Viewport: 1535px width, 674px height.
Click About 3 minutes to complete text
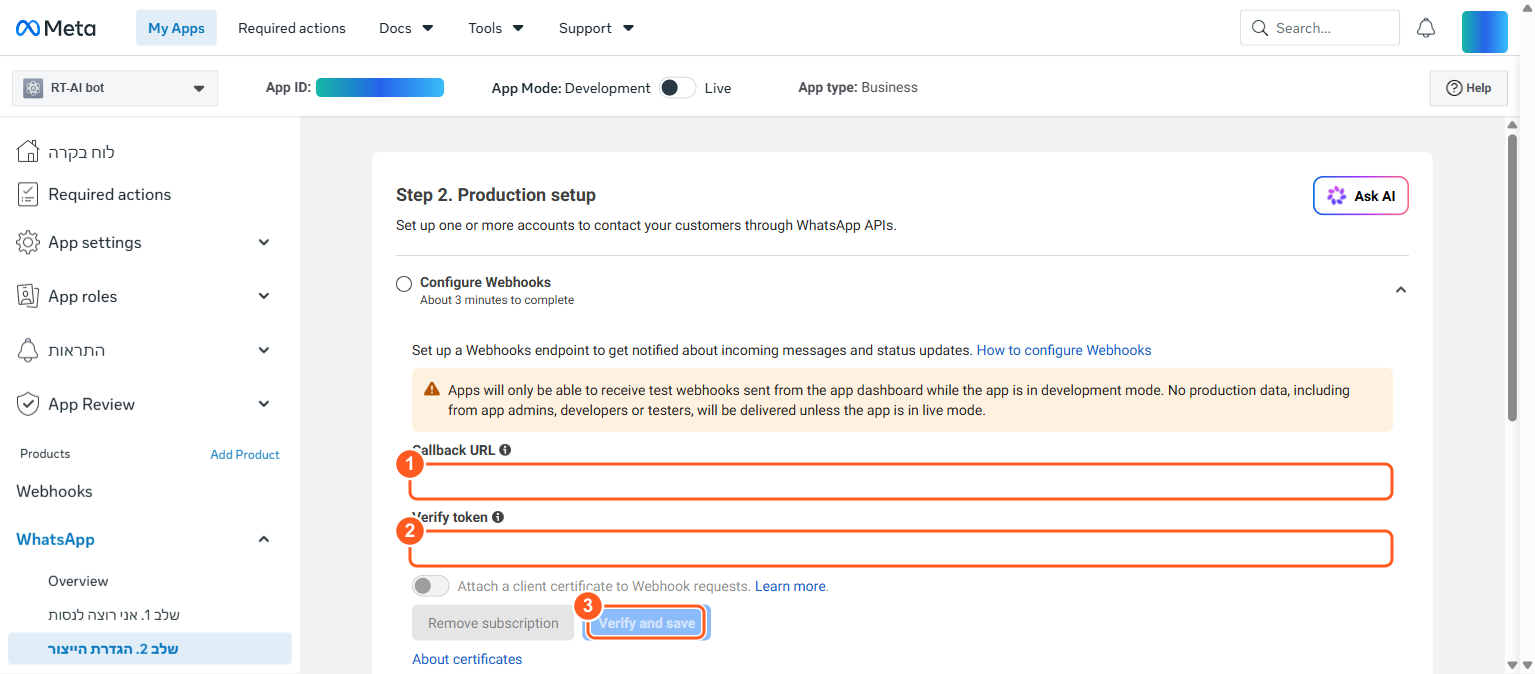497,300
